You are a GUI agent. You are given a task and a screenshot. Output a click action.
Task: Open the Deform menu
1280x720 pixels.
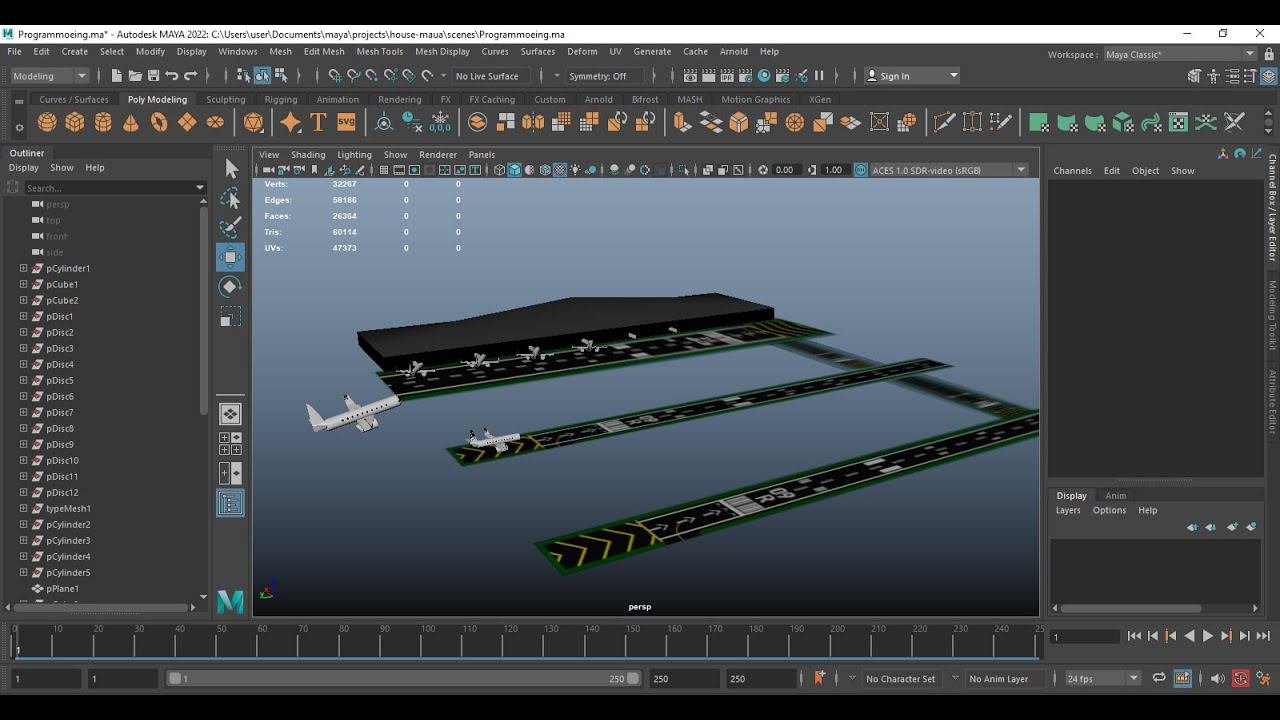(582, 52)
